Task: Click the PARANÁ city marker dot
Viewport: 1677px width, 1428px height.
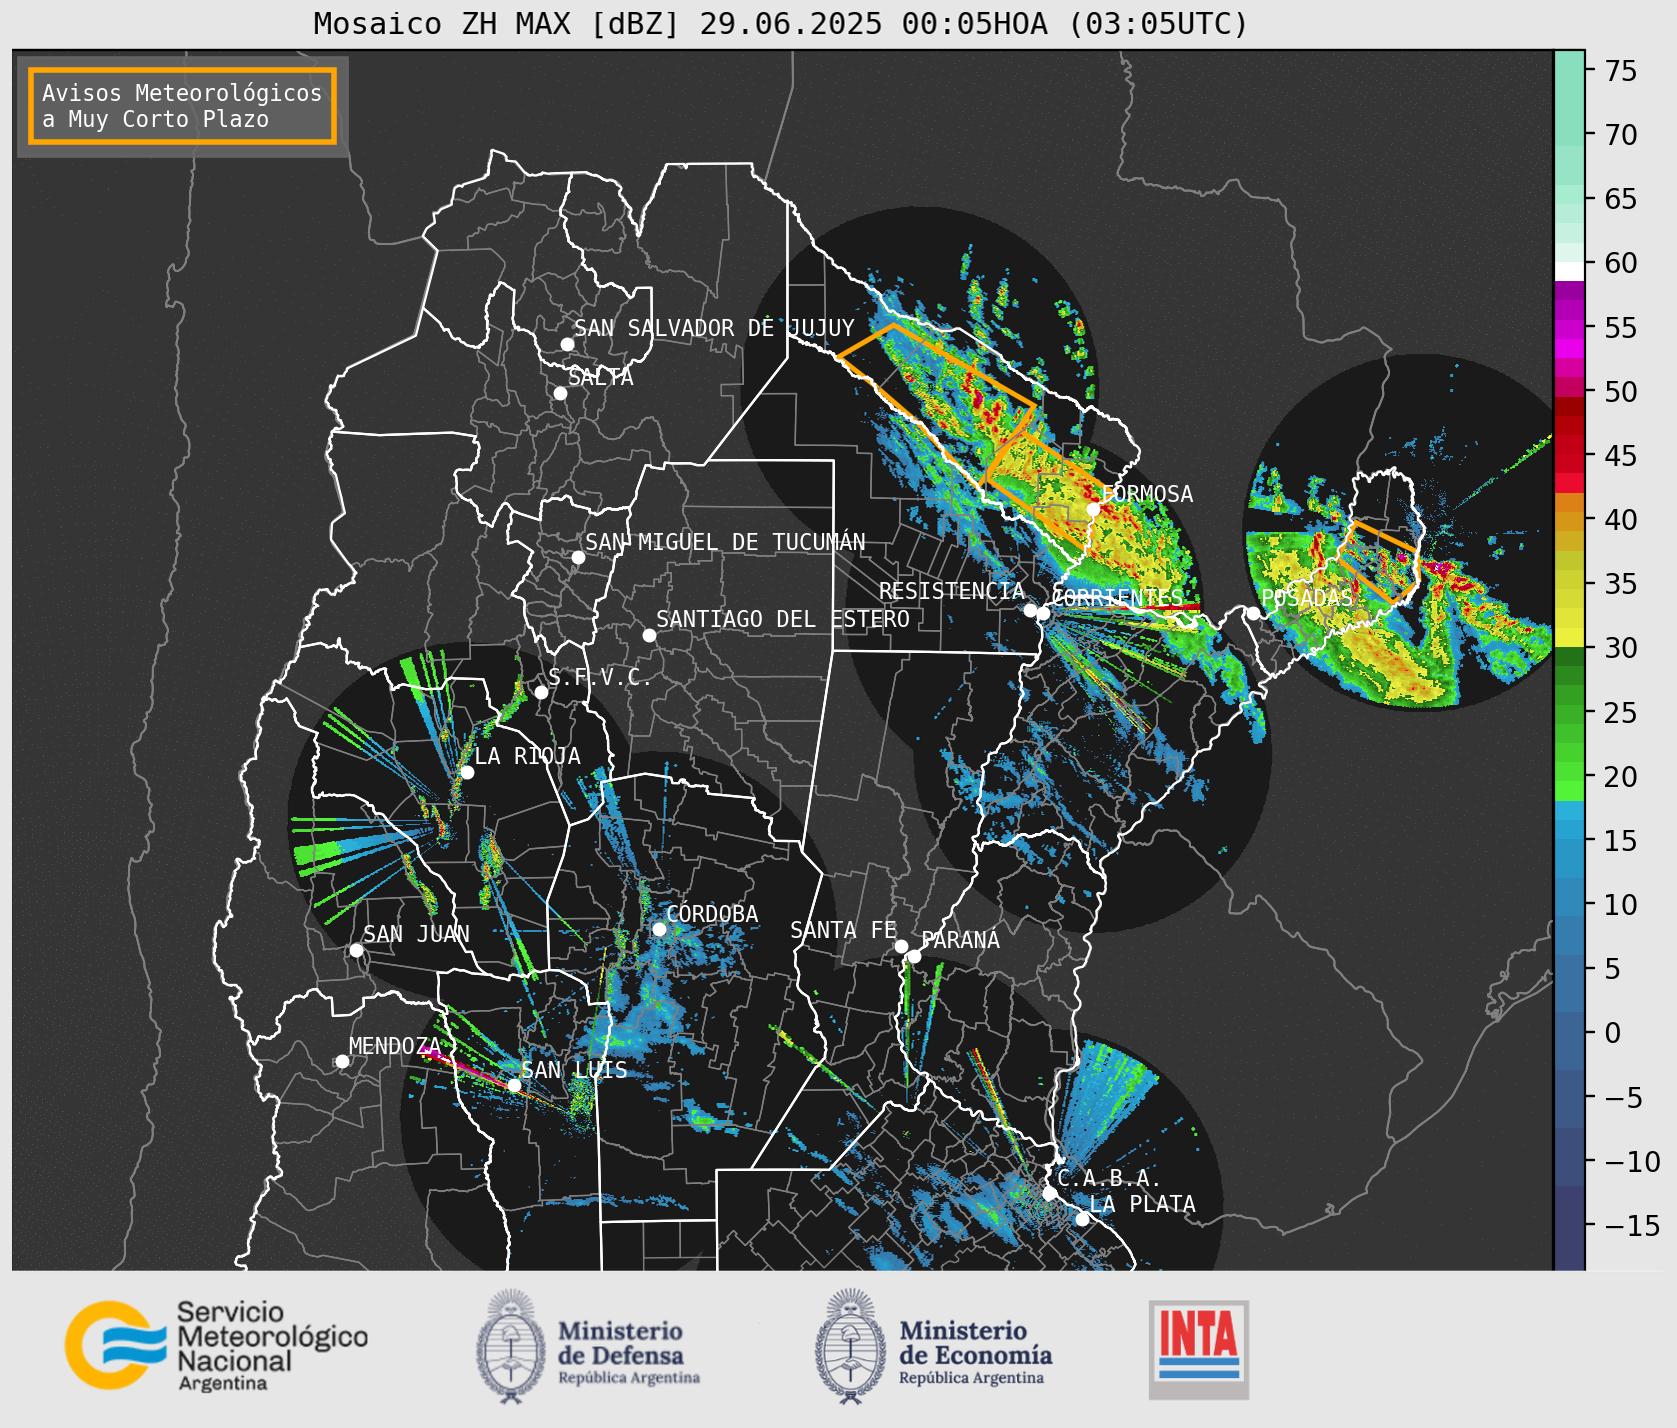Action: click(x=914, y=956)
